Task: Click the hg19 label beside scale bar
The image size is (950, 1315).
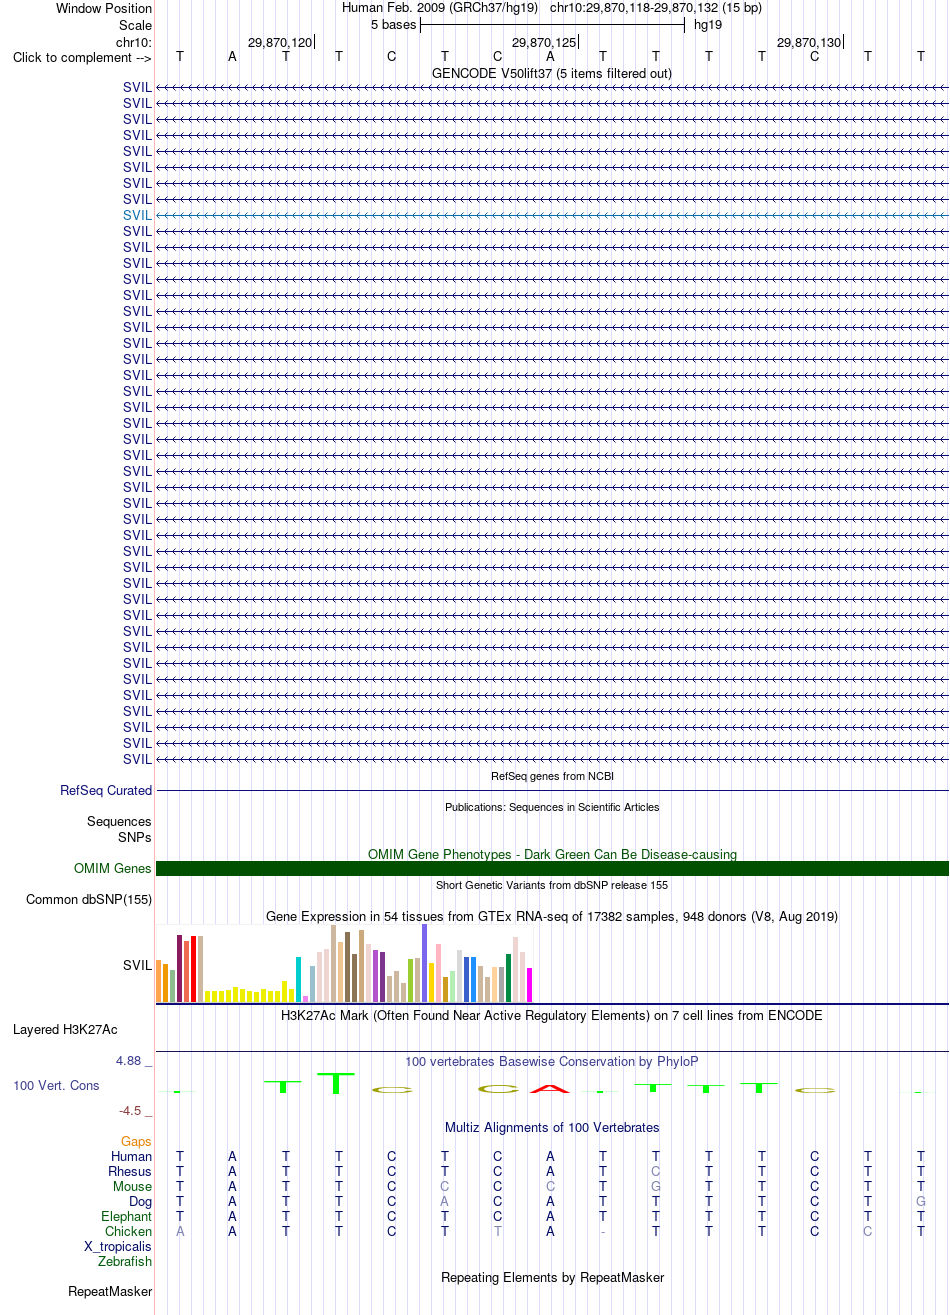Action: coord(708,25)
